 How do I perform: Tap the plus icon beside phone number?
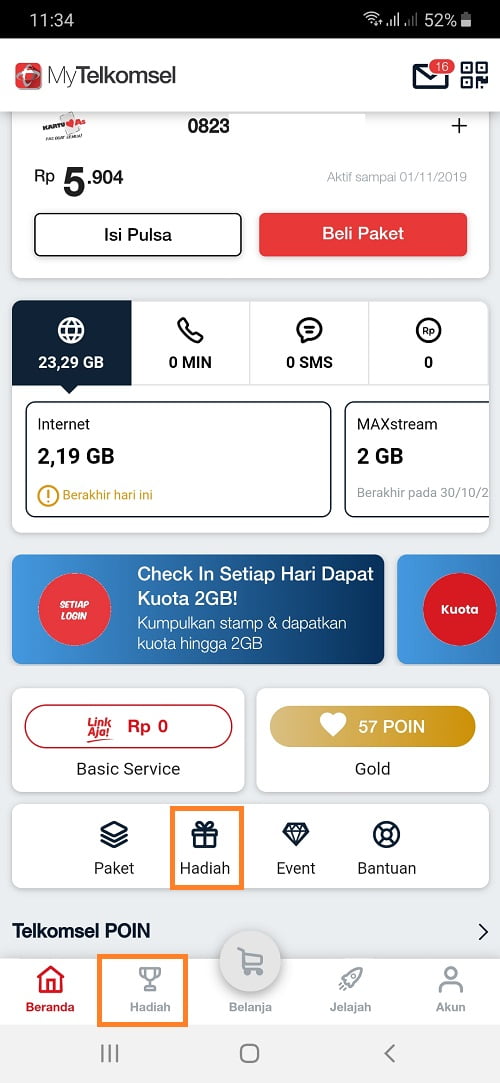click(x=459, y=126)
